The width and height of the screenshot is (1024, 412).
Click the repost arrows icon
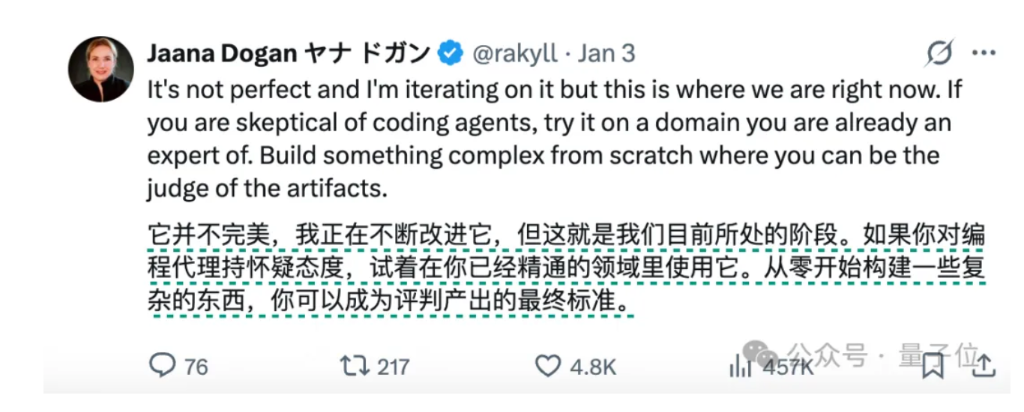pos(354,366)
